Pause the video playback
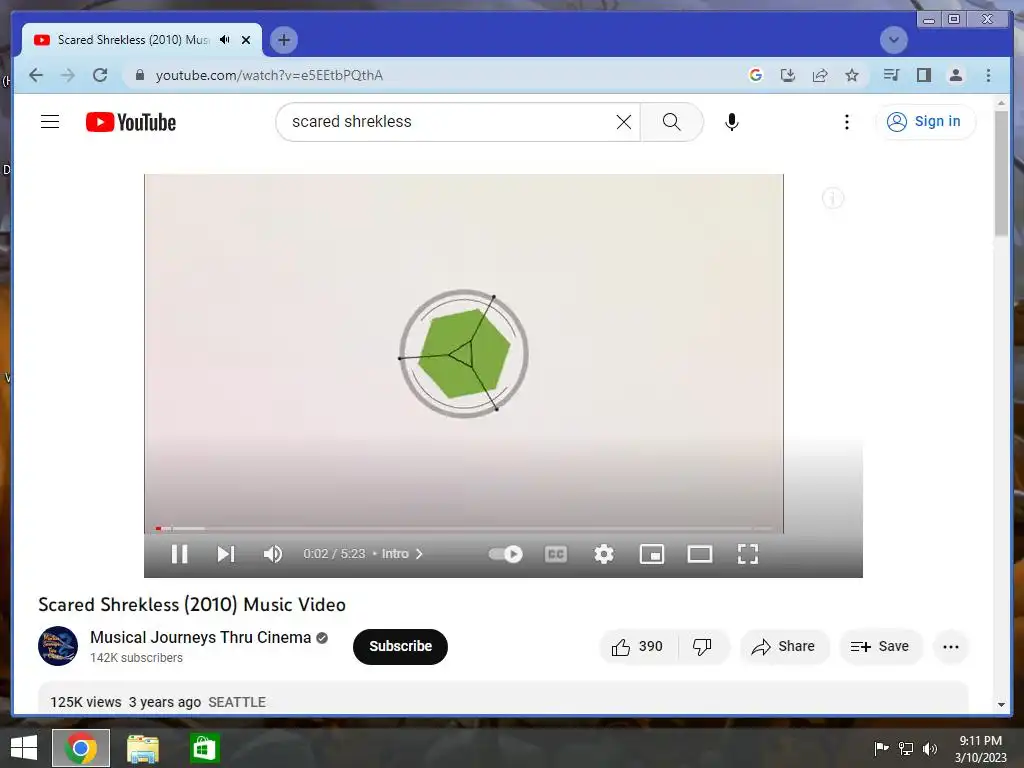 180,554
